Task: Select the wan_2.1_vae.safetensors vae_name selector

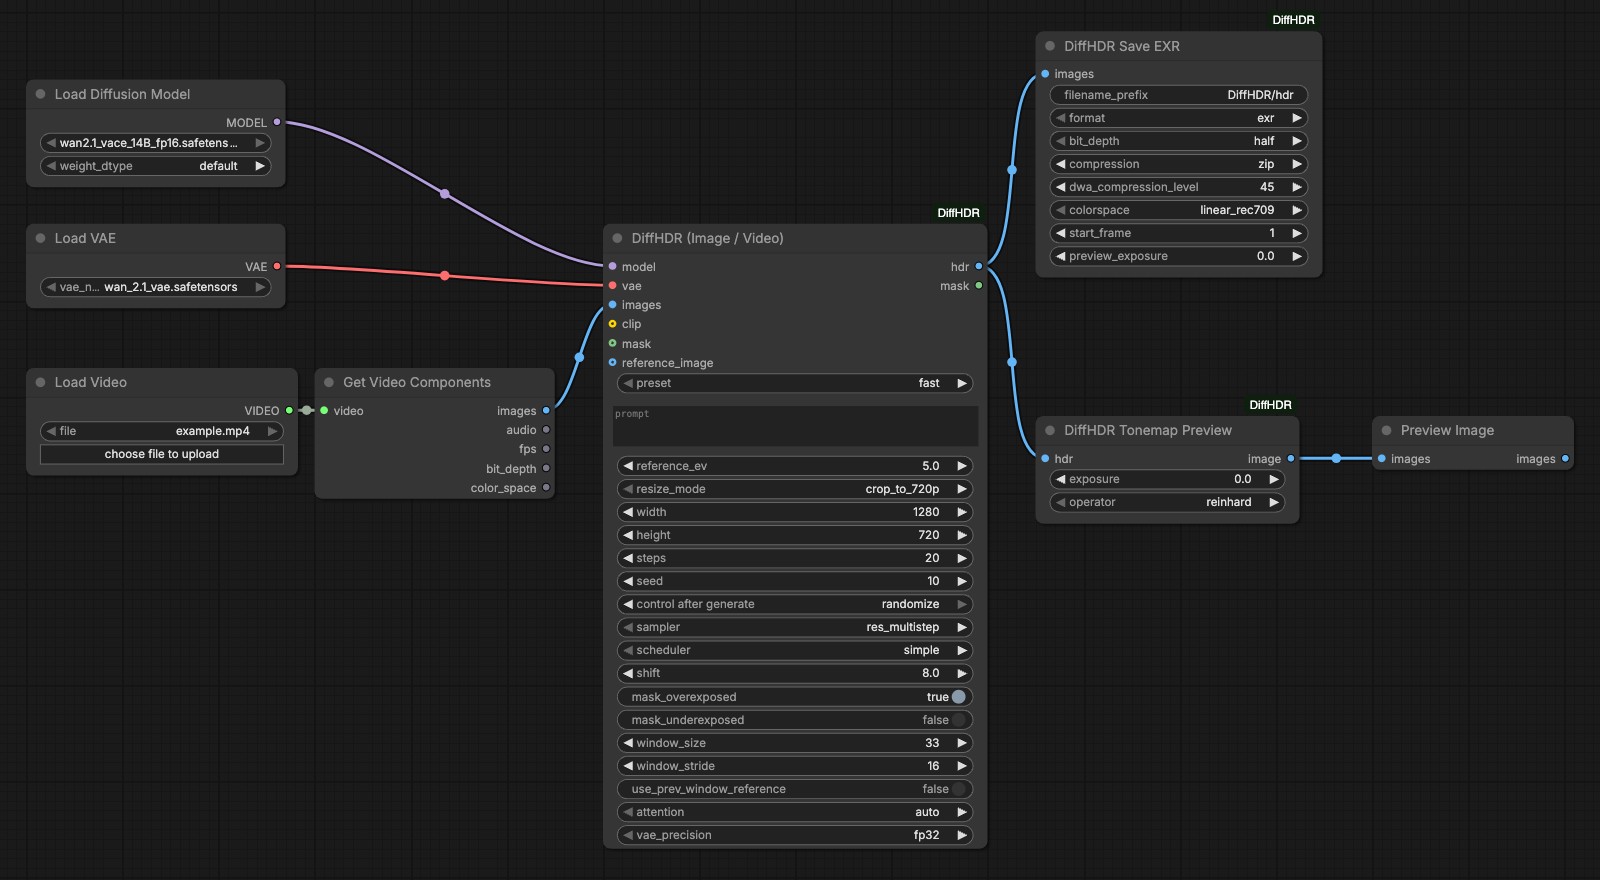Action: click(156, 287)
